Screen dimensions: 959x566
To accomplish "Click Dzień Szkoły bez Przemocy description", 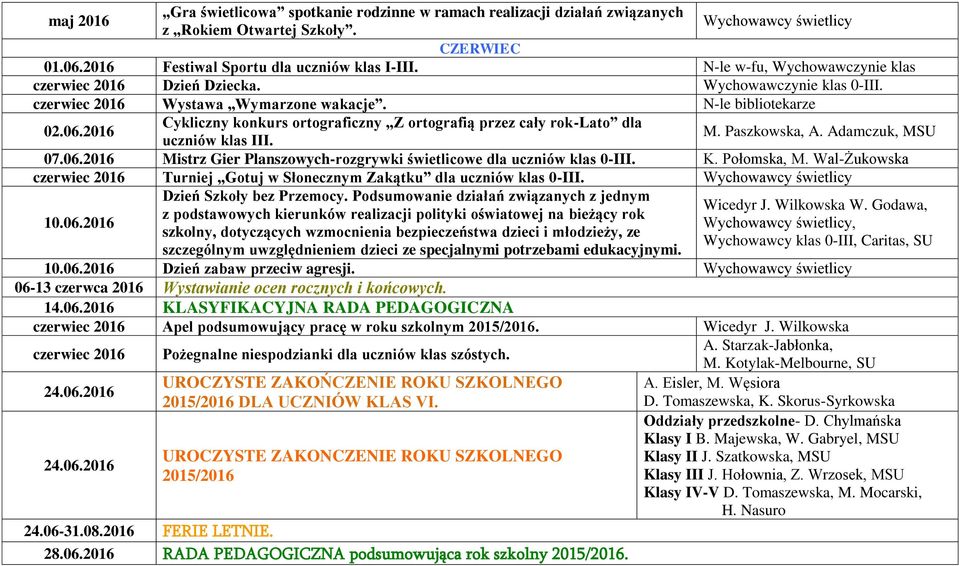I will [422, 223].
